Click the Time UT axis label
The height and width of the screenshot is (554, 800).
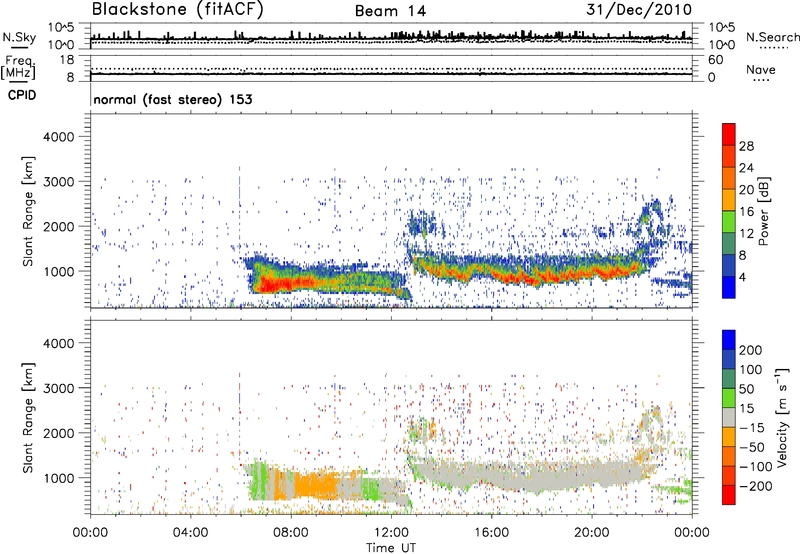(391, 548)
